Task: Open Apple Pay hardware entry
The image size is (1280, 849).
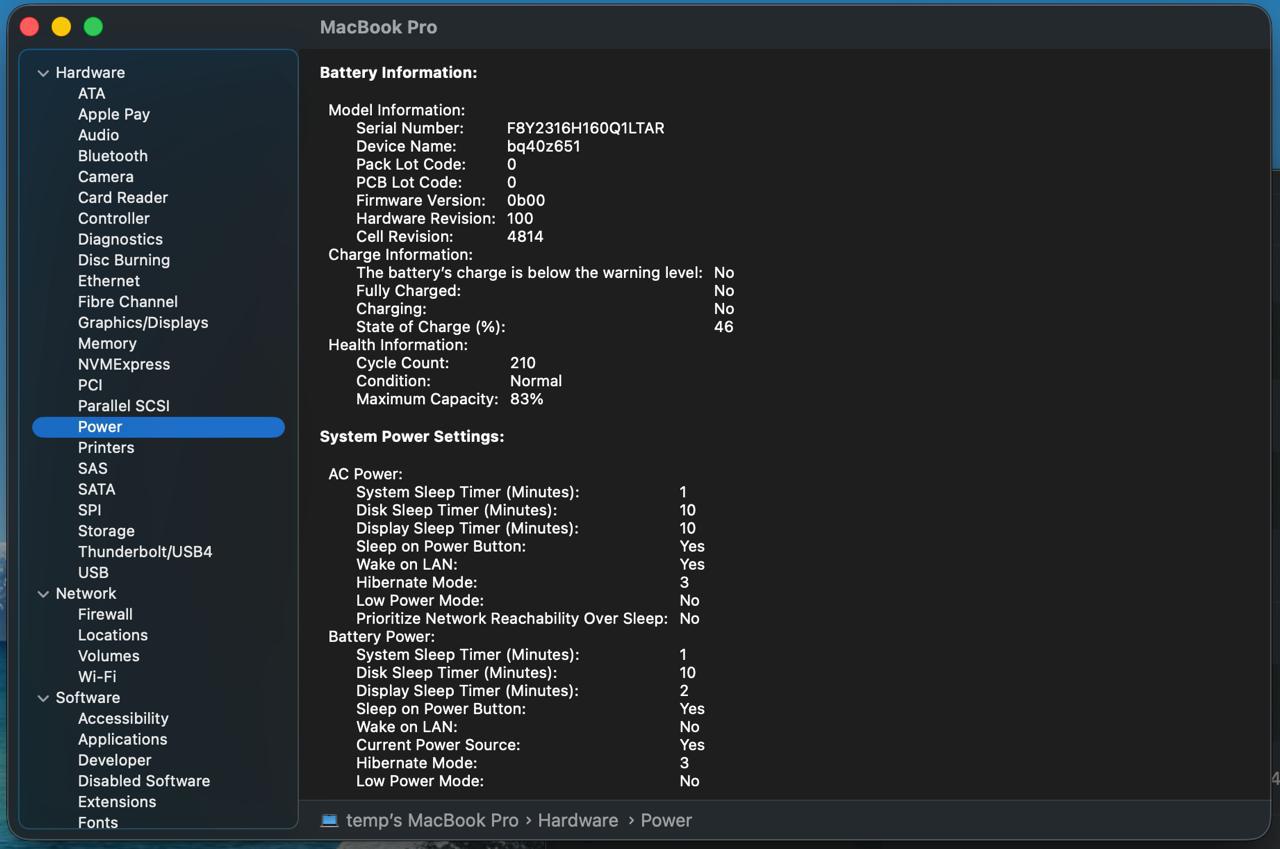Action: pyautogui.click(x=114, y=114)
